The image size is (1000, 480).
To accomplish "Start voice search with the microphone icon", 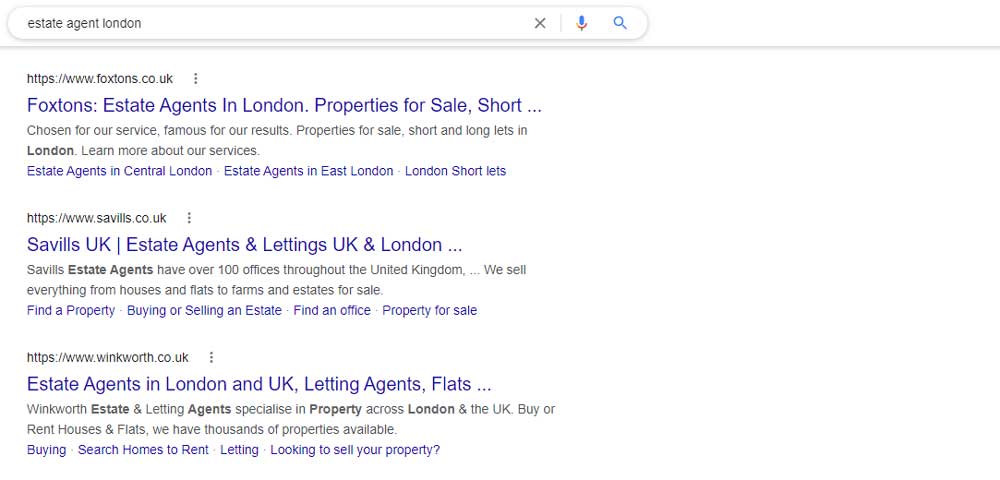I will pos(582,23).
